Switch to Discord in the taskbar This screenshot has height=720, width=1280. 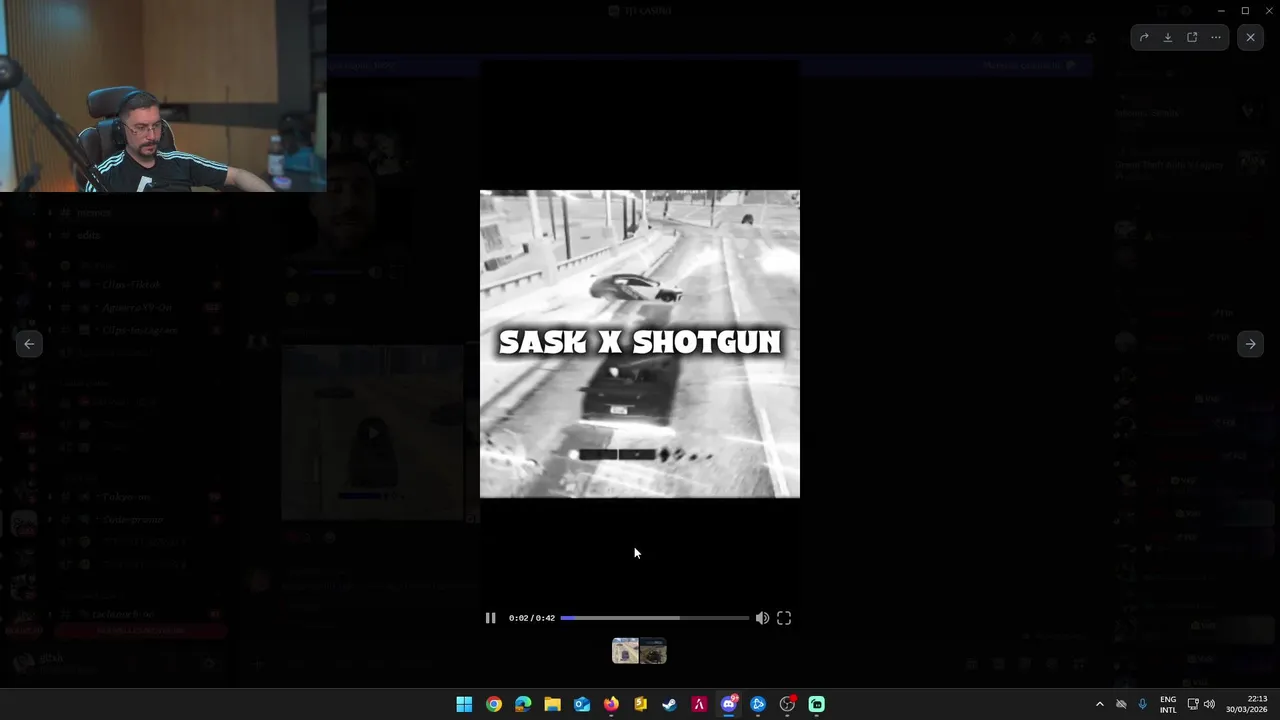[x=729, y=704]
